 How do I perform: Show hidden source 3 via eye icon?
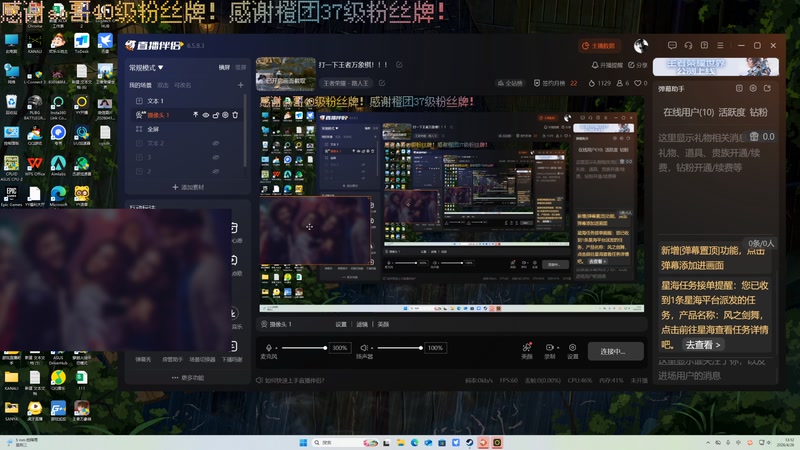tap(216, 157)
